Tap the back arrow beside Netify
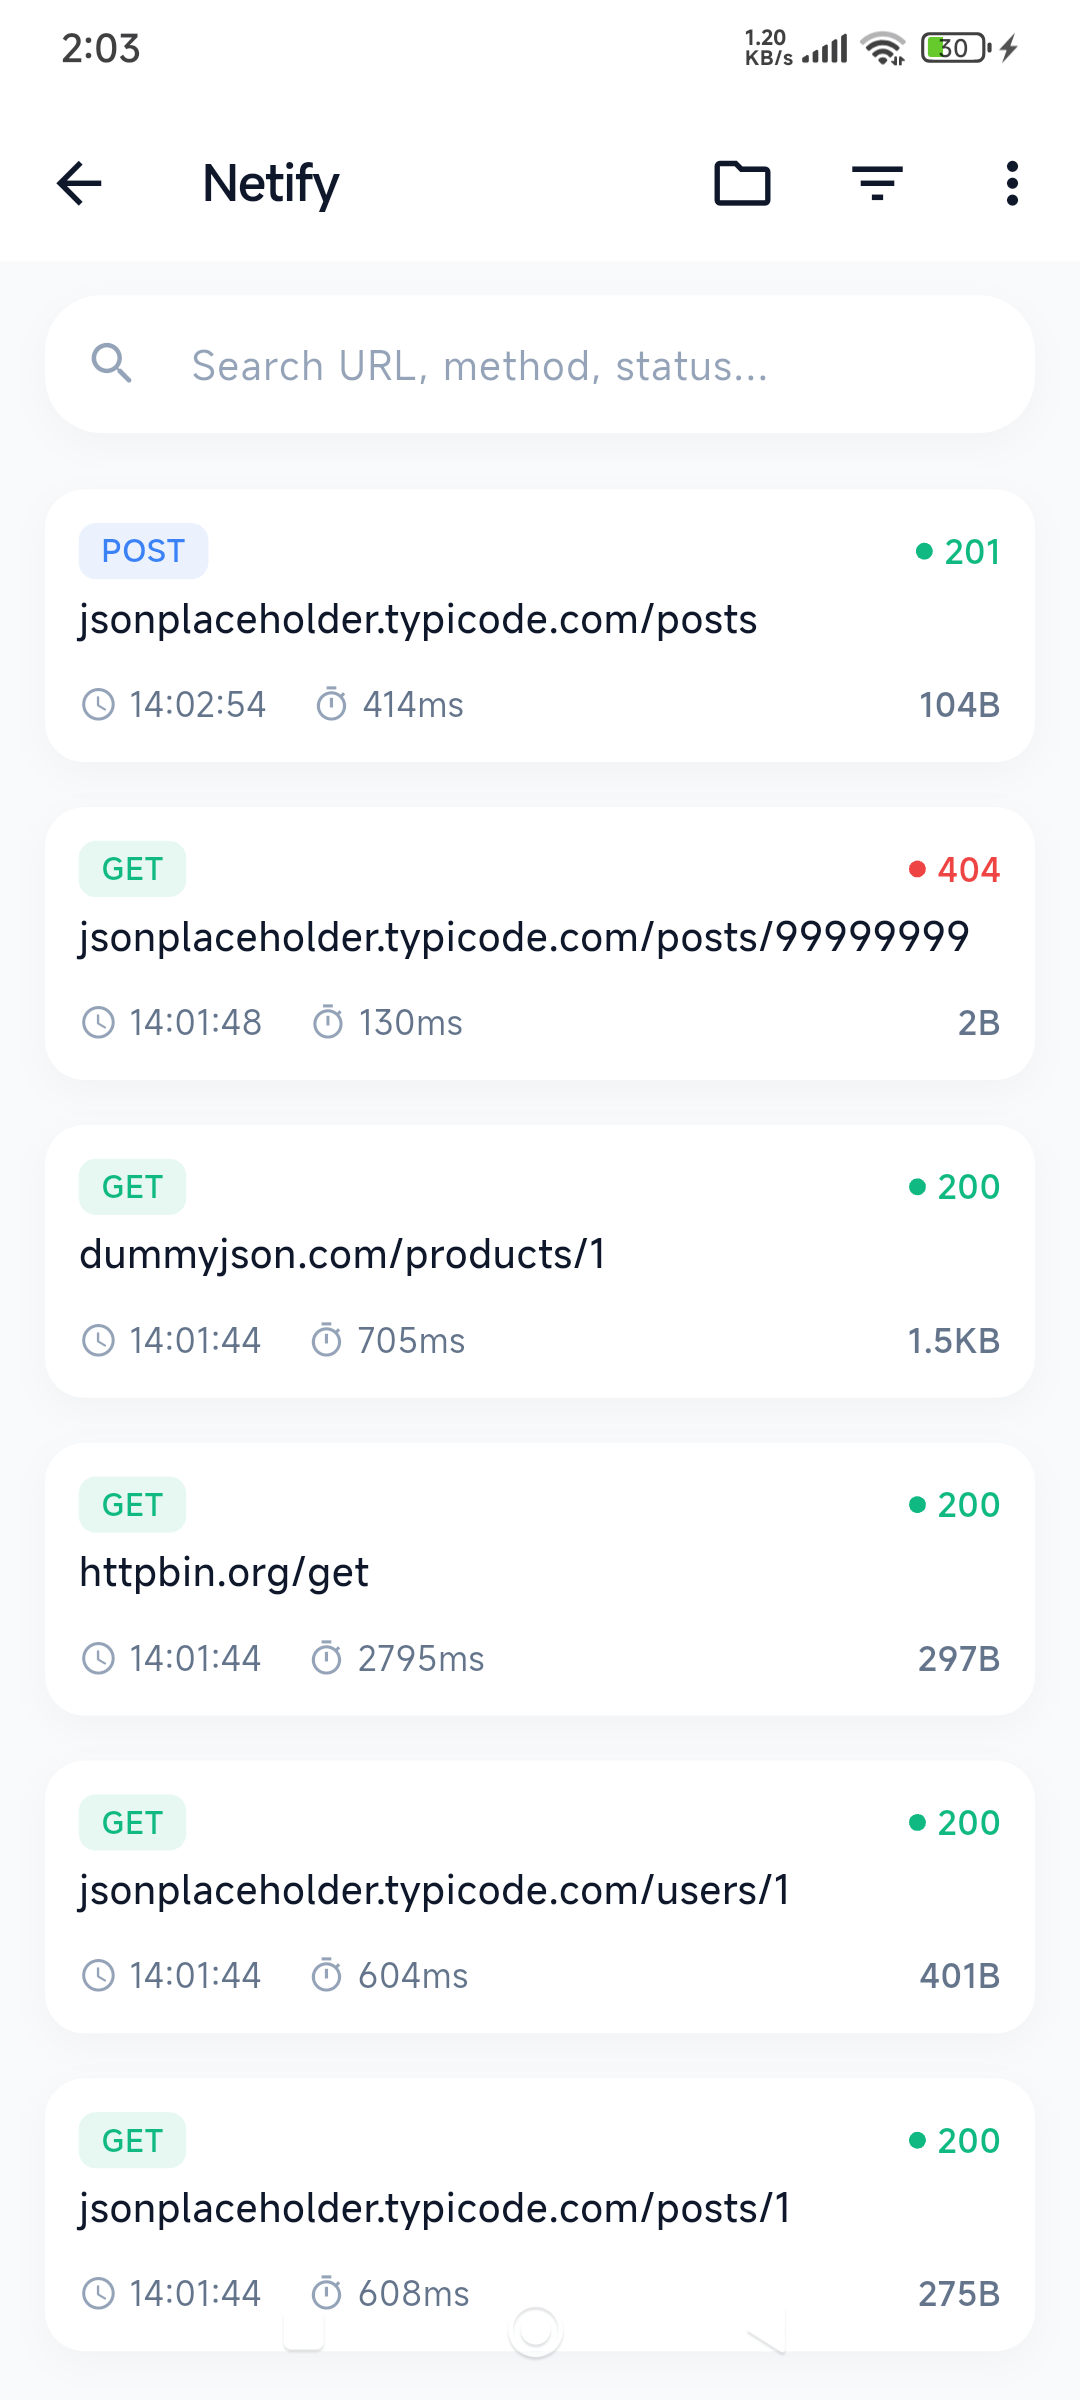Viewport: 1080px width, 2400px height. (79, 183)
